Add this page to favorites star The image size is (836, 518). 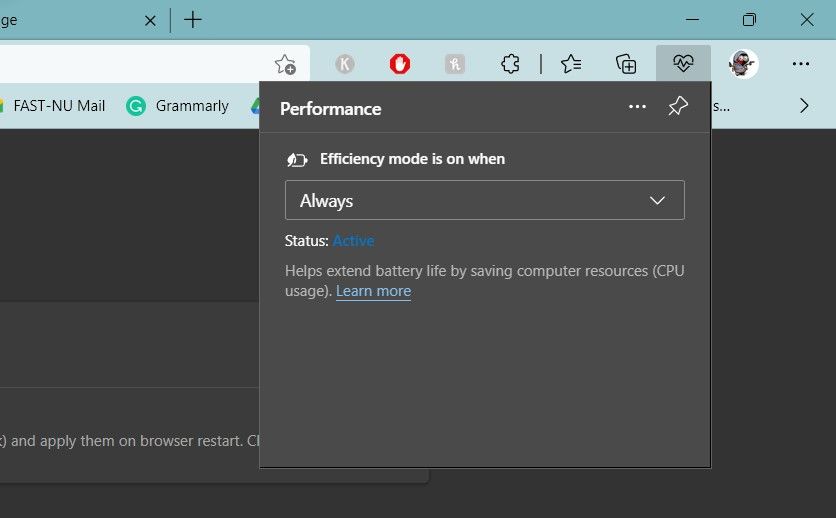pos(285,64)
